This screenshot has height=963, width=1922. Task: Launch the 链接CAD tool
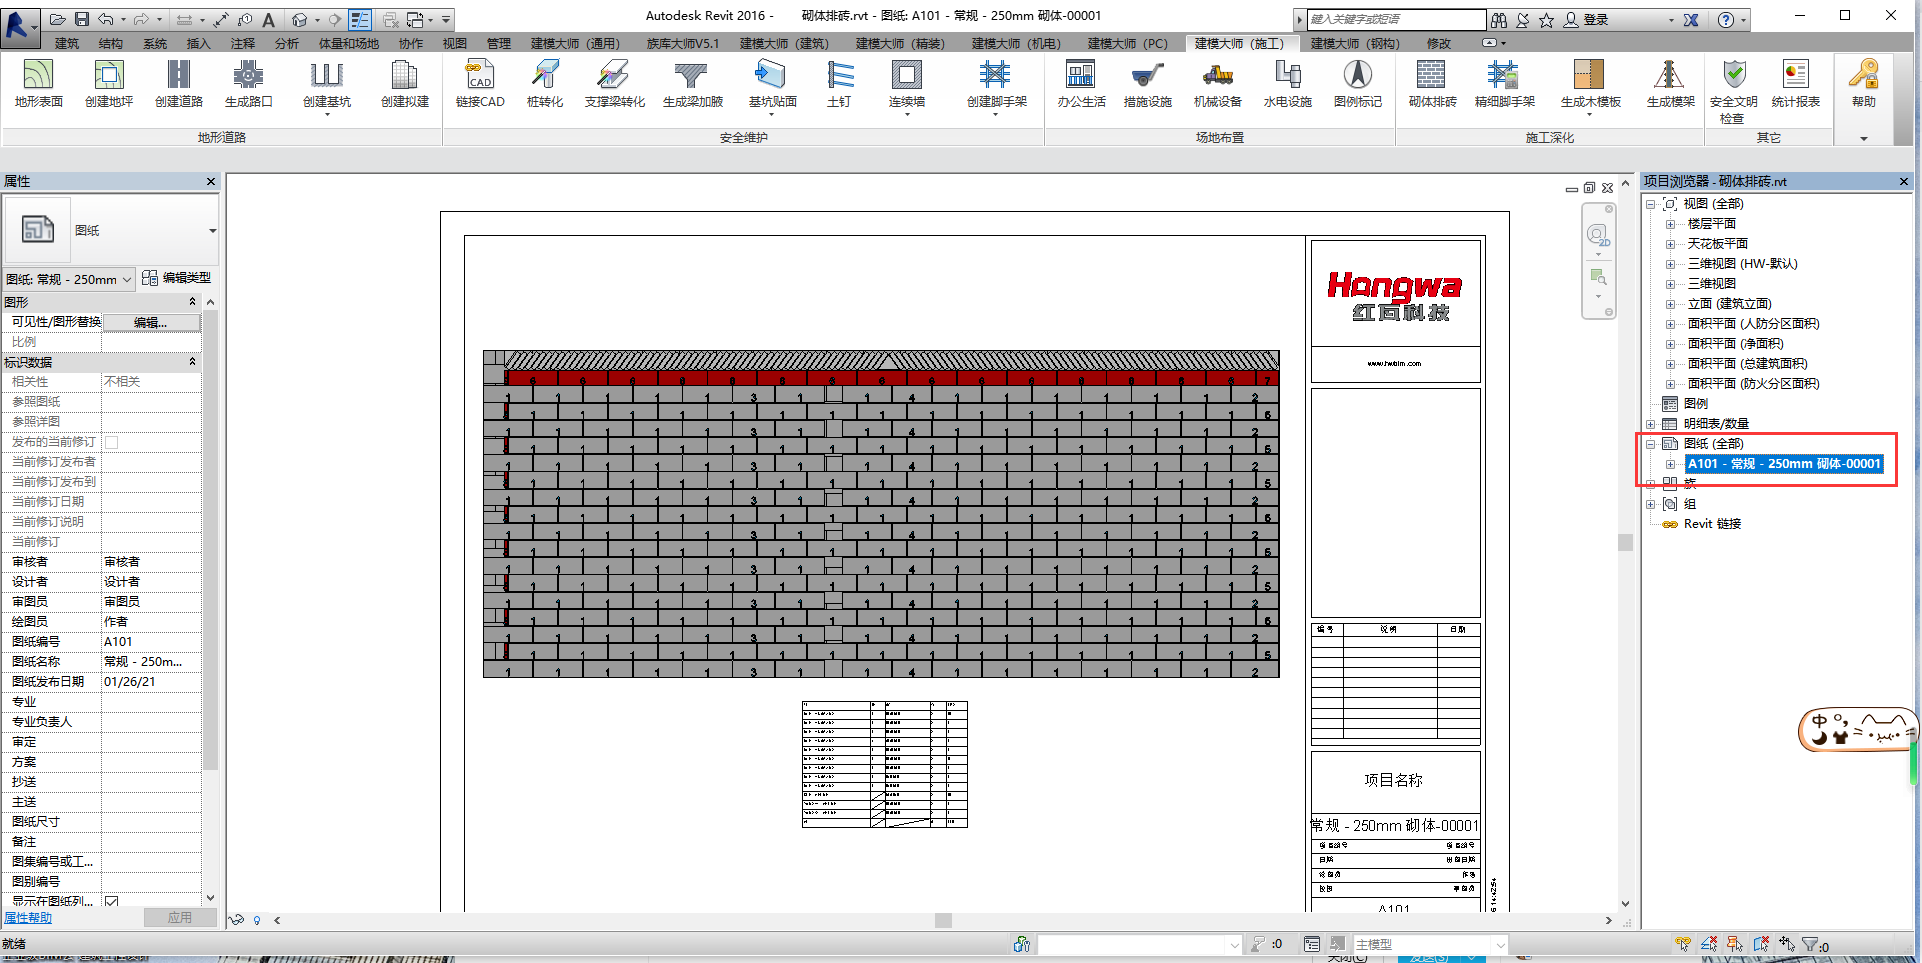tap(480, 84)
